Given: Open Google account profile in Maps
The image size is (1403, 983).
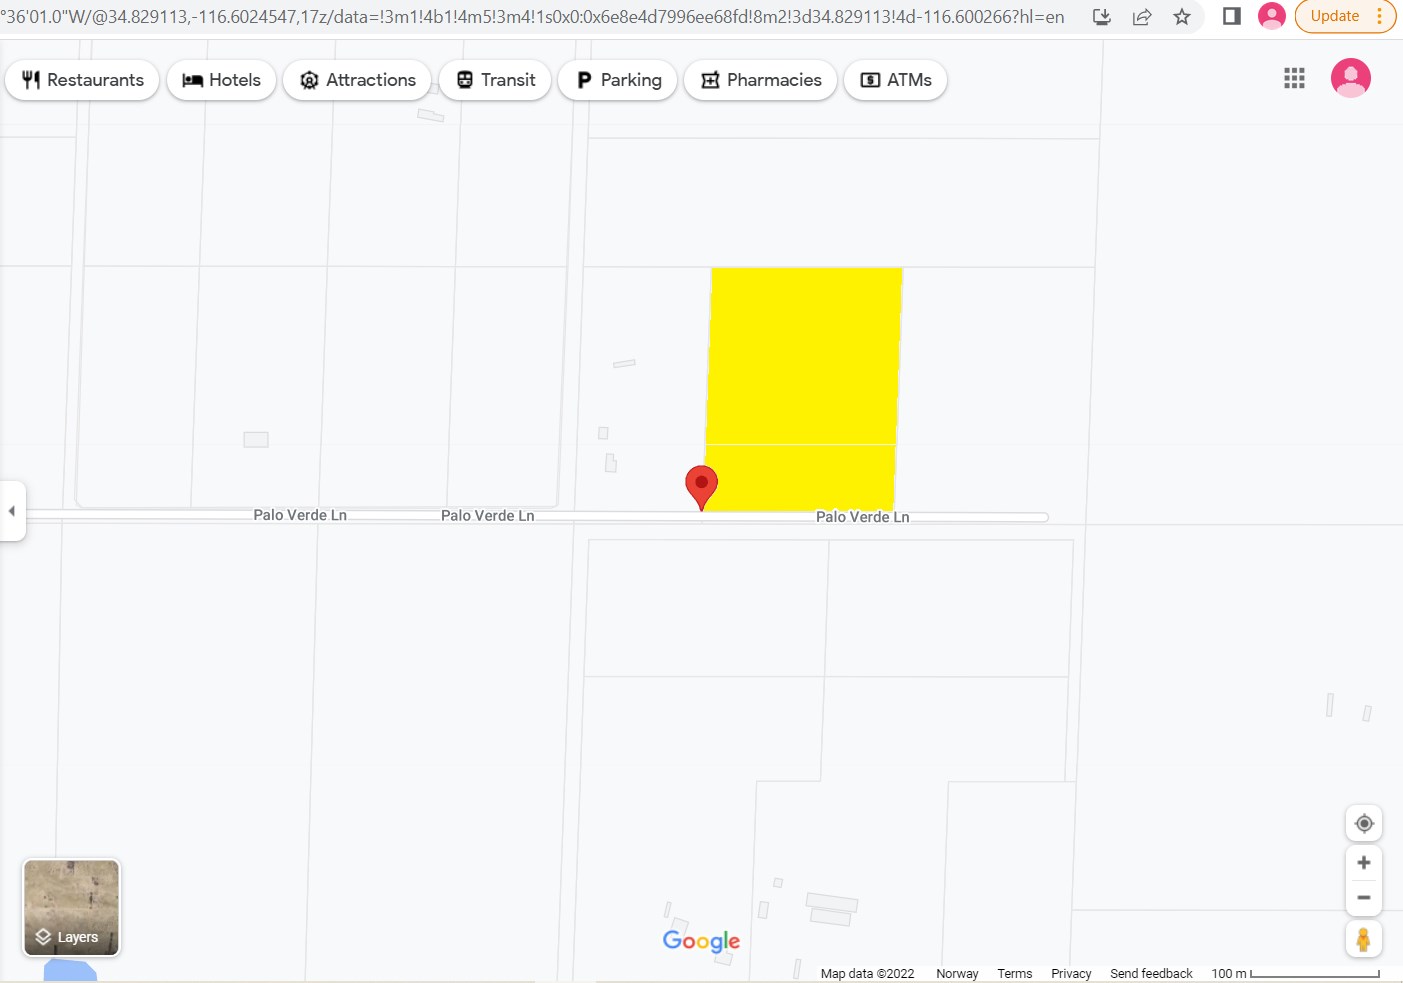Looking at the screenshot, I should [1350, 79].
